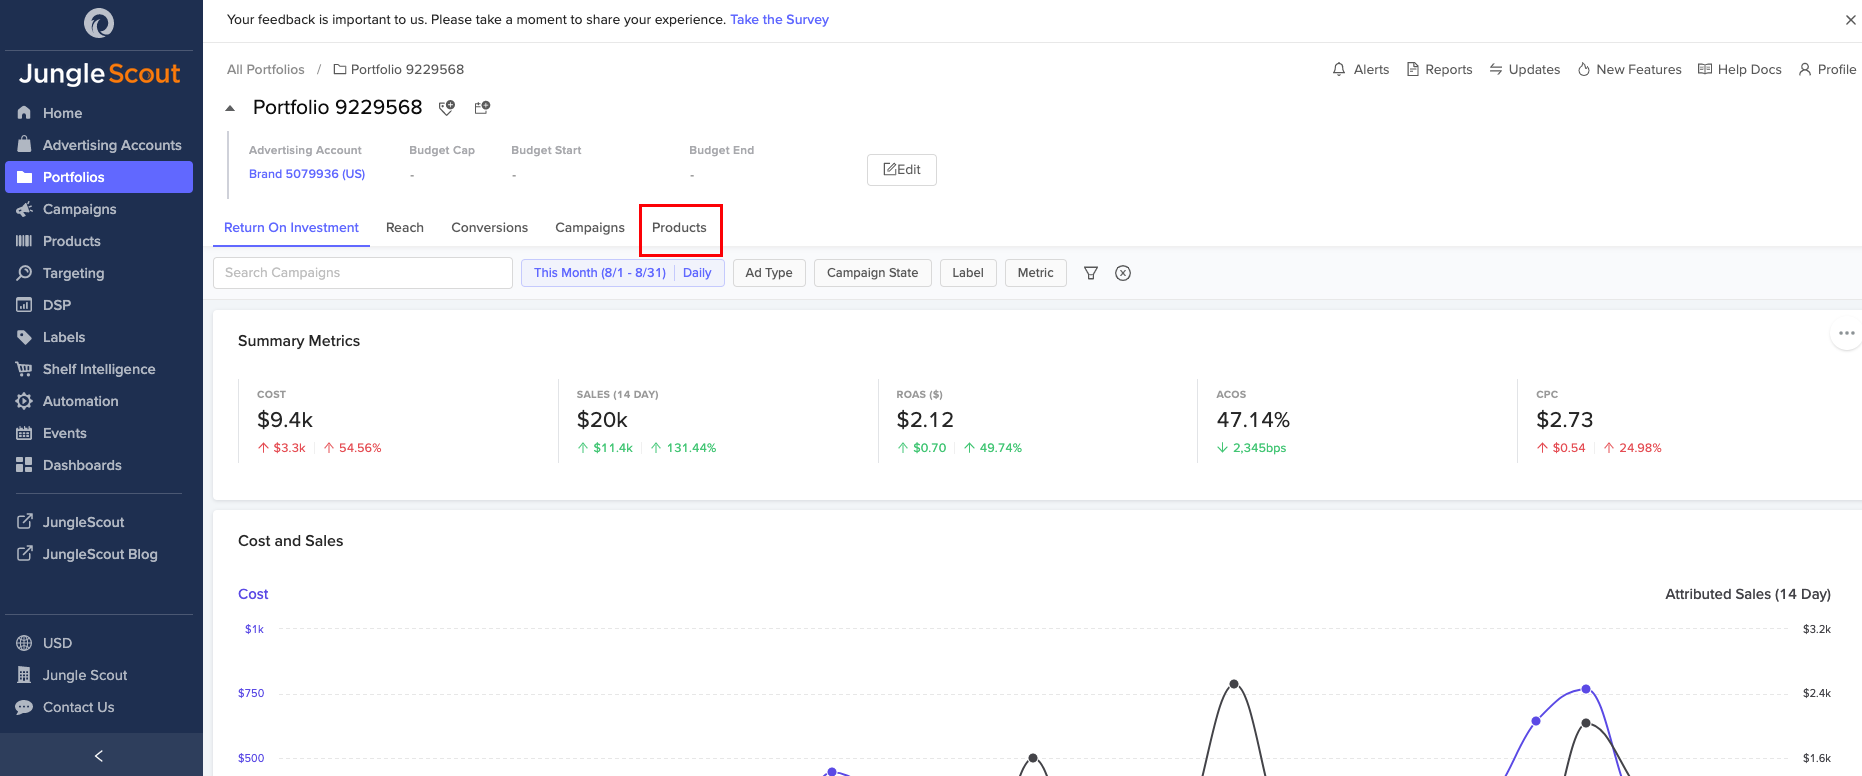Click the ROAS $2.12 metric value
The height and width of the screenshot is (776, 1862).
tap(925, 420)
